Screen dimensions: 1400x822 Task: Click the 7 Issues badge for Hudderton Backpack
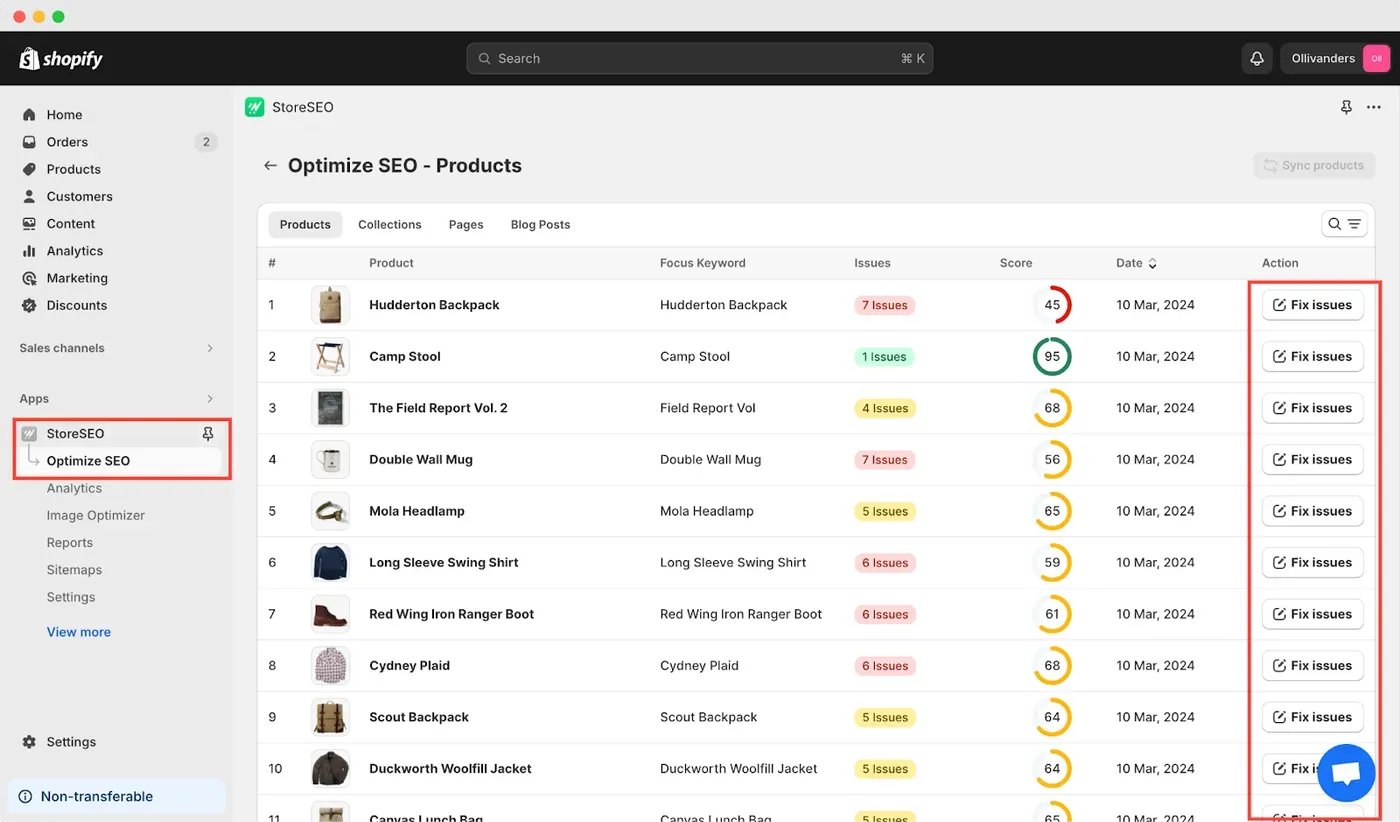(885, 305)
